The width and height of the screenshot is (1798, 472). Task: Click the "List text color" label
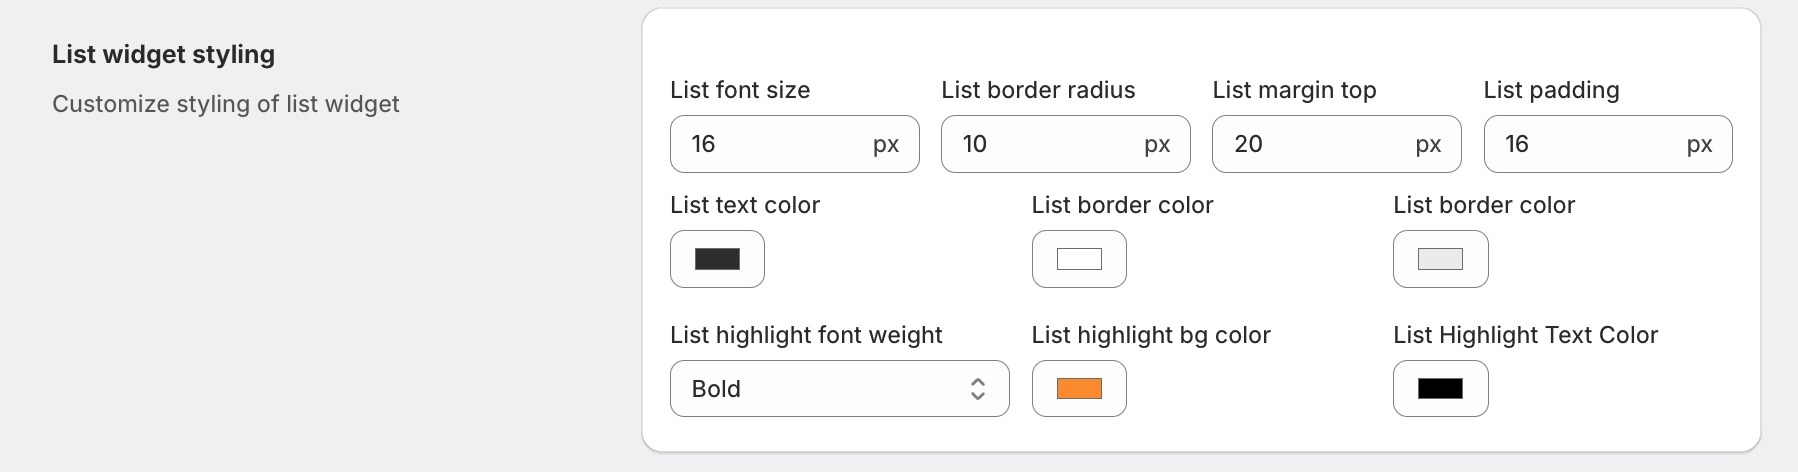(745, 205)
